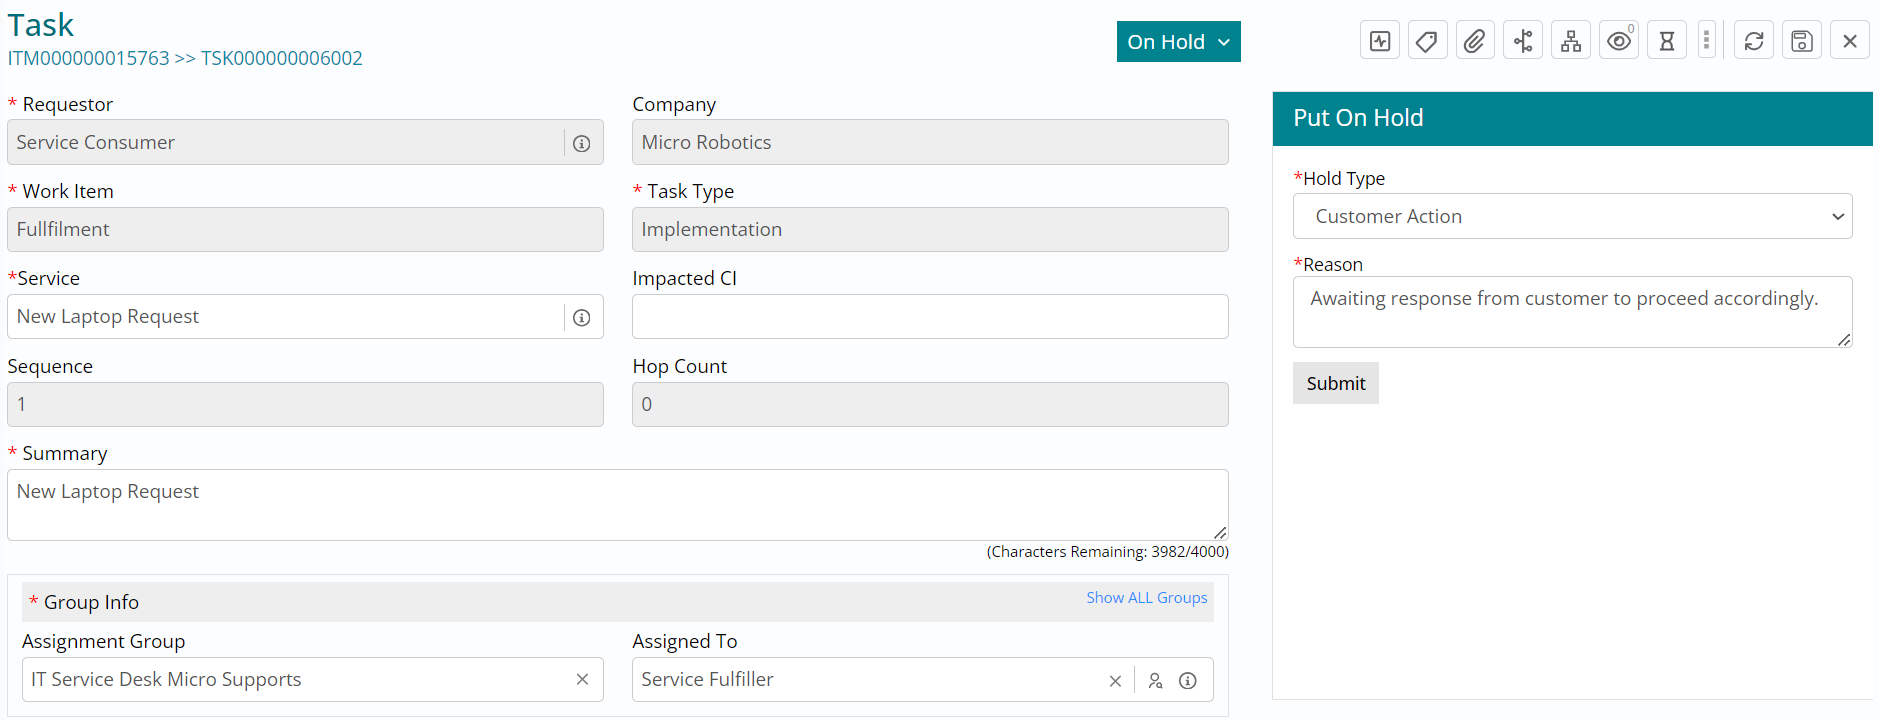
Task: Click the Show ALL Groups link
Action: pos(1146,598)
